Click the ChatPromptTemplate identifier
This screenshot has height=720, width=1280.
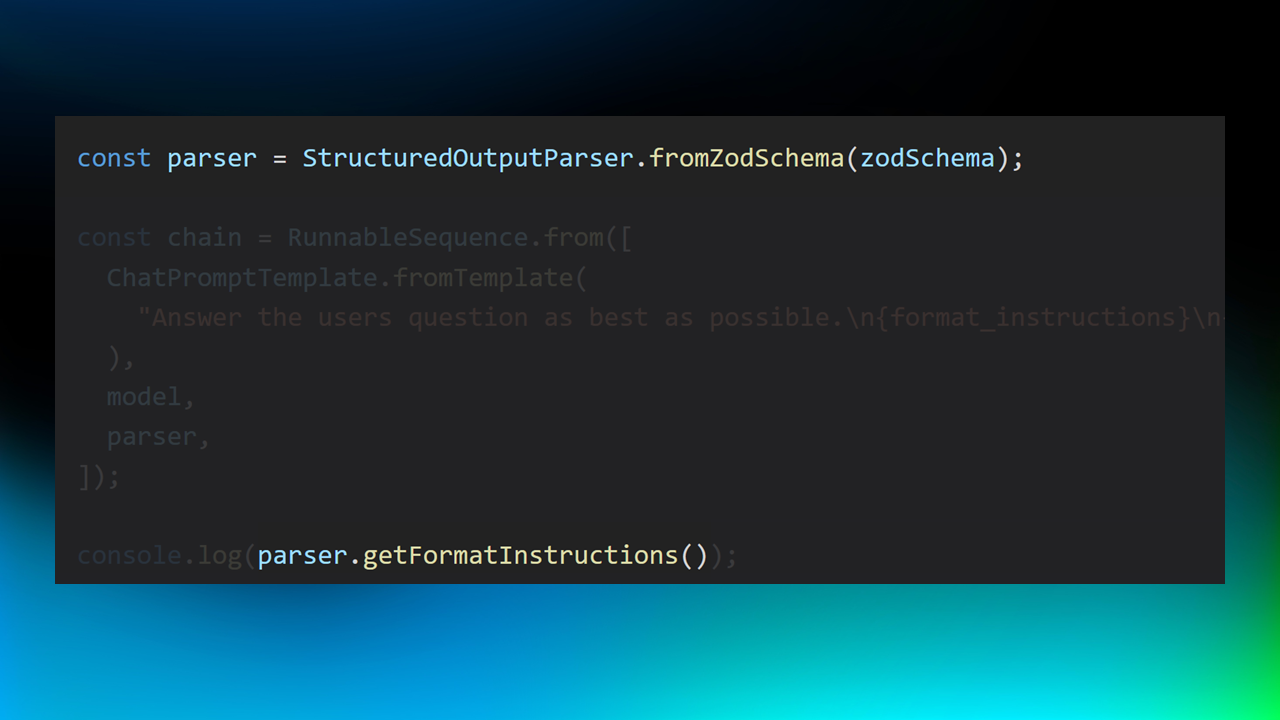coord(242,278)
